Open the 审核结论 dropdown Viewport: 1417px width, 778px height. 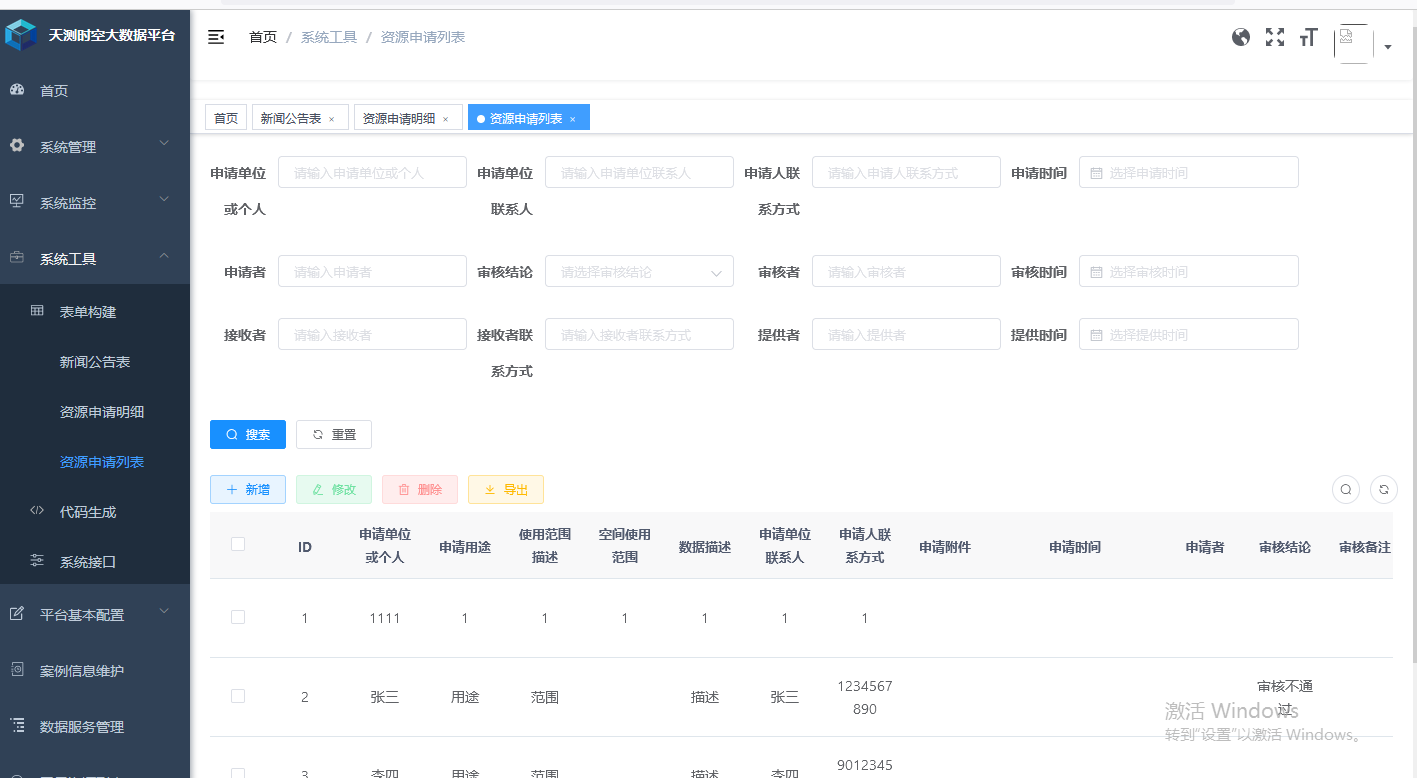click(639, 271)
